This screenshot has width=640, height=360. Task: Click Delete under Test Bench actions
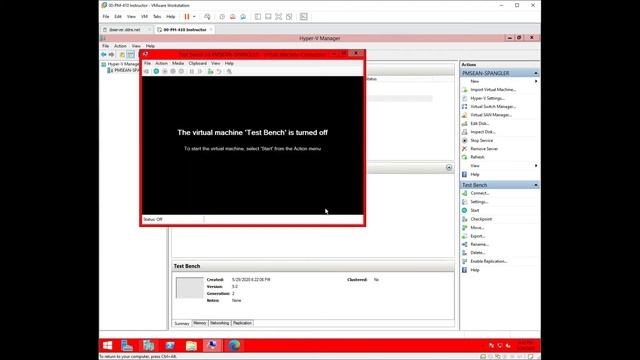478,253
